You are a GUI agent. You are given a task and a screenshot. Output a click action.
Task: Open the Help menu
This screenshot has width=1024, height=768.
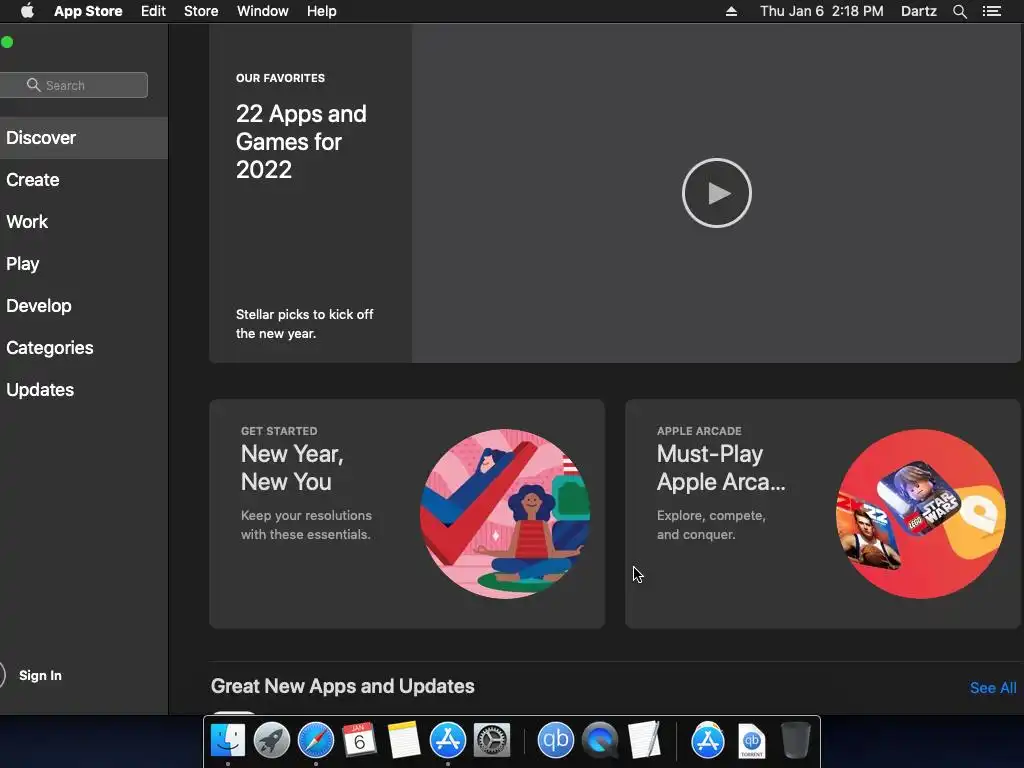pyautogui.click(x=321, y=11)
